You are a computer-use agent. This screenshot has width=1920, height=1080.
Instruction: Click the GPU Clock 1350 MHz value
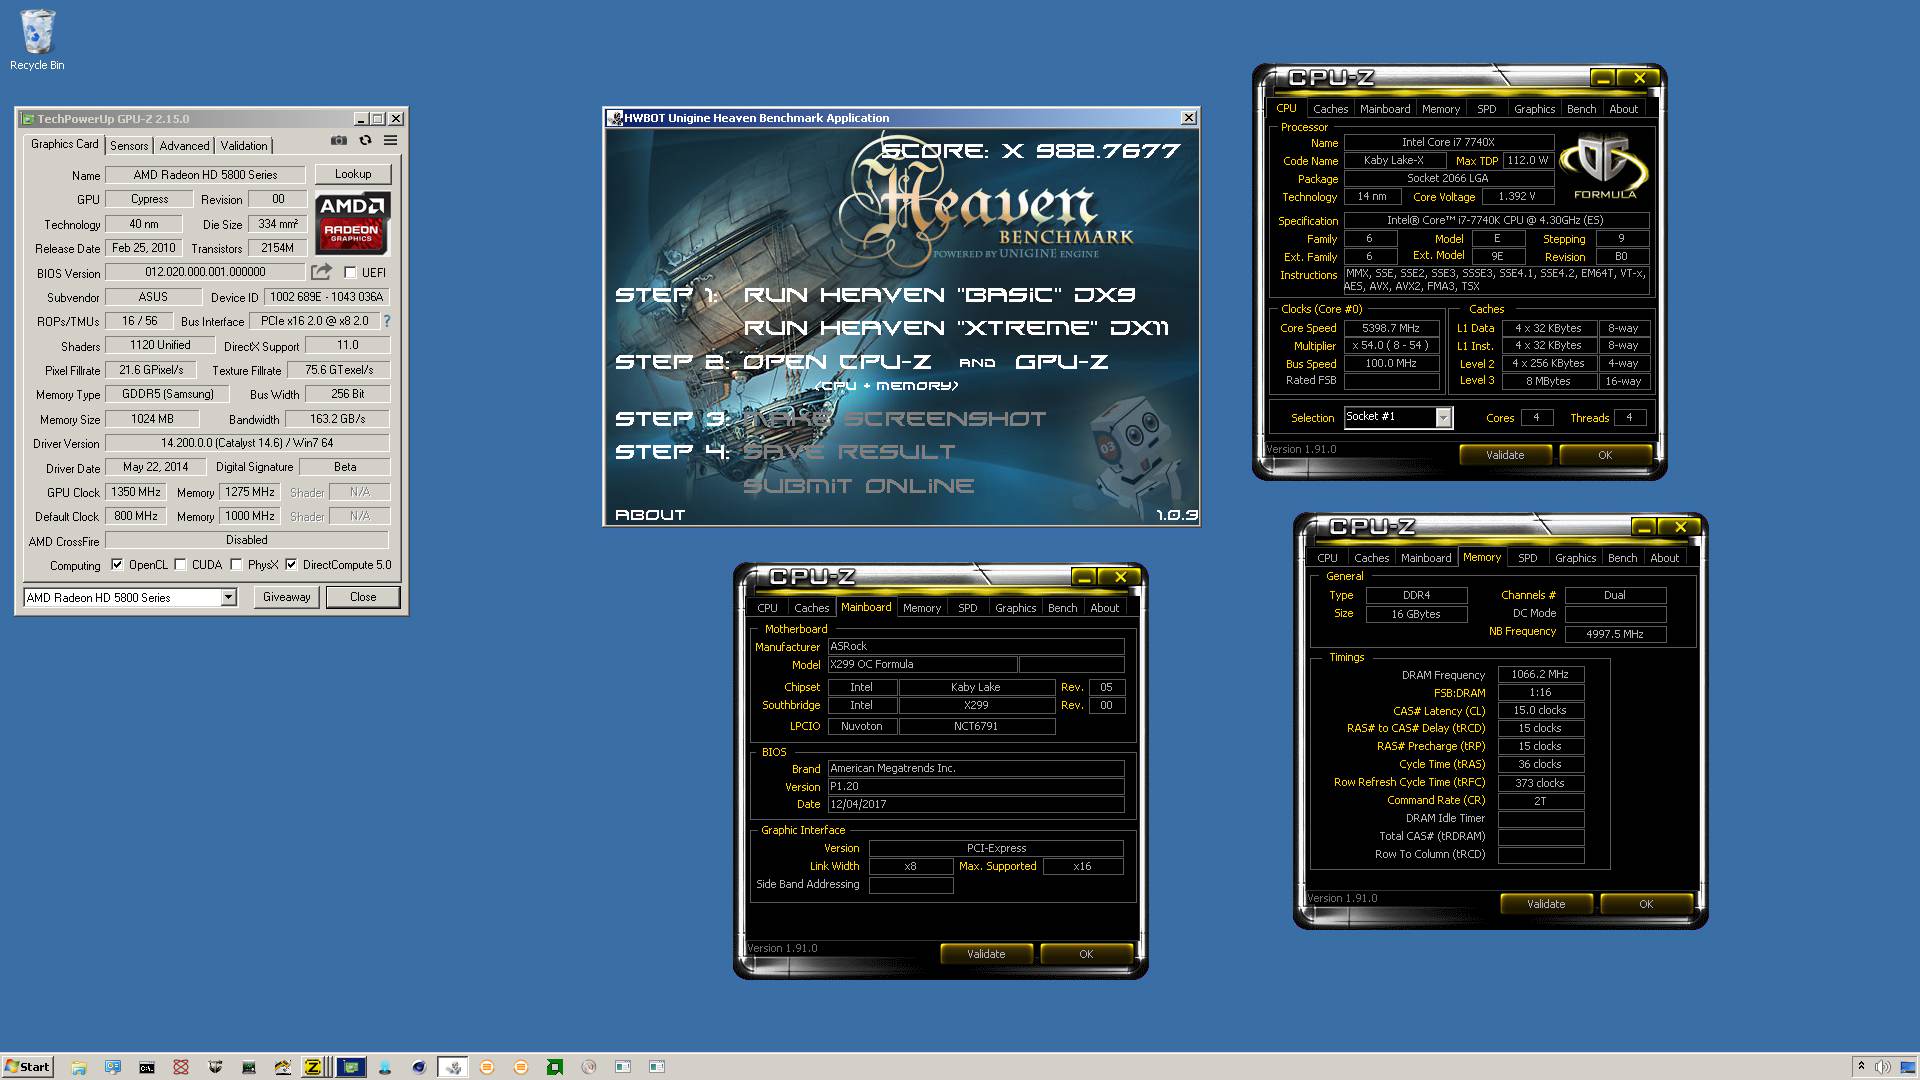click(x=136, y=492)
